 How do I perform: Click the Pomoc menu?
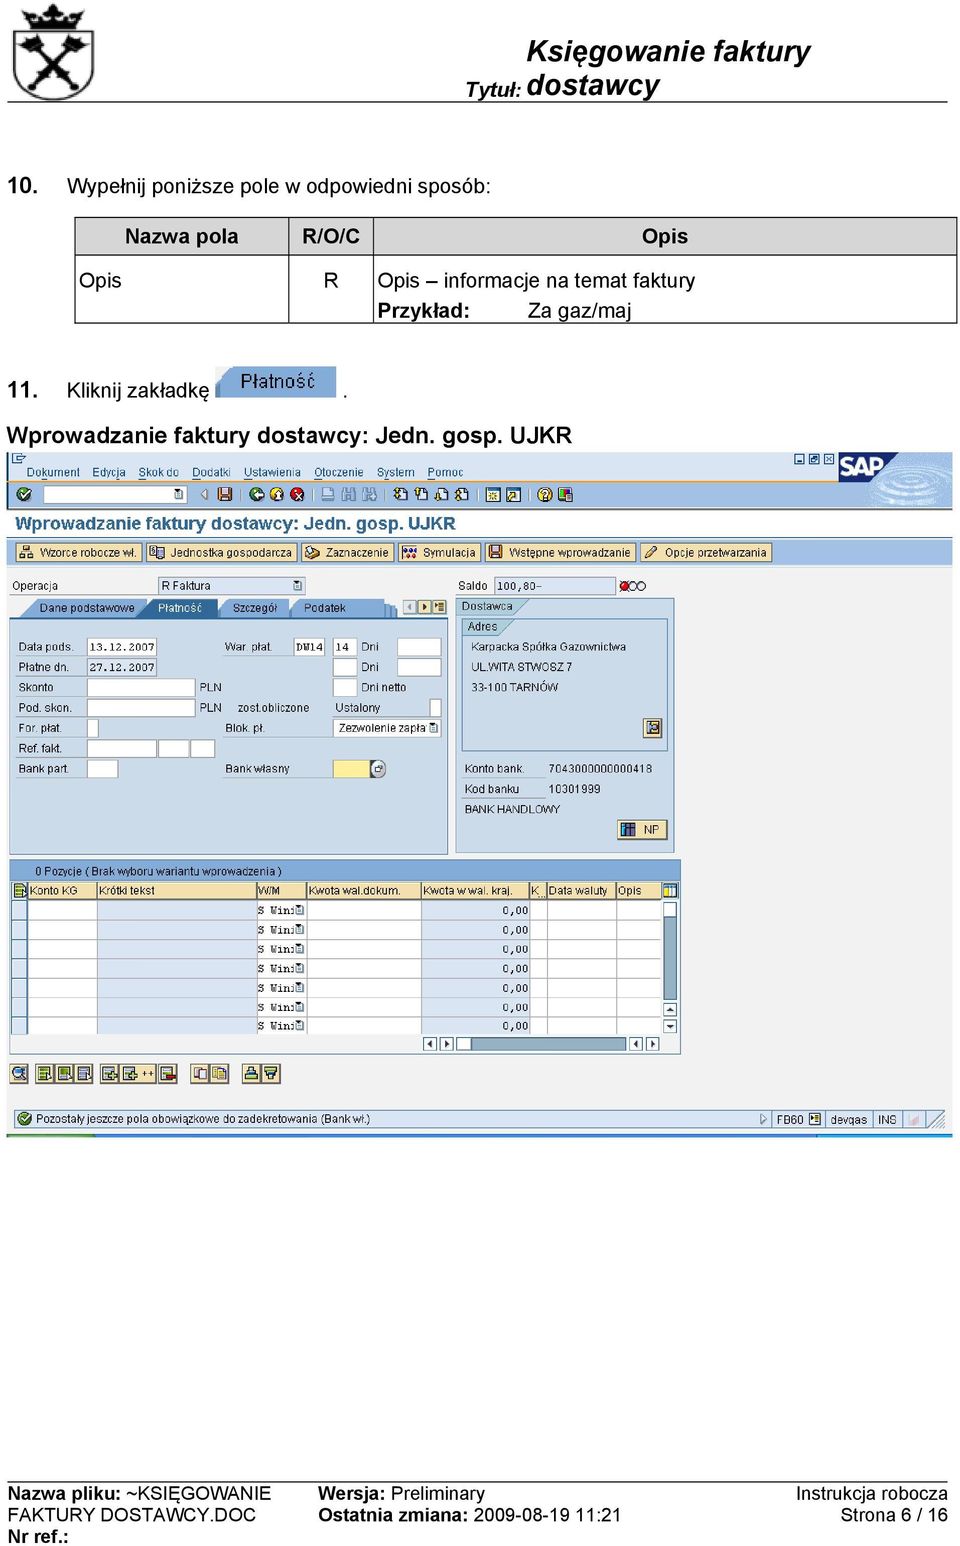tap(445, 472)
